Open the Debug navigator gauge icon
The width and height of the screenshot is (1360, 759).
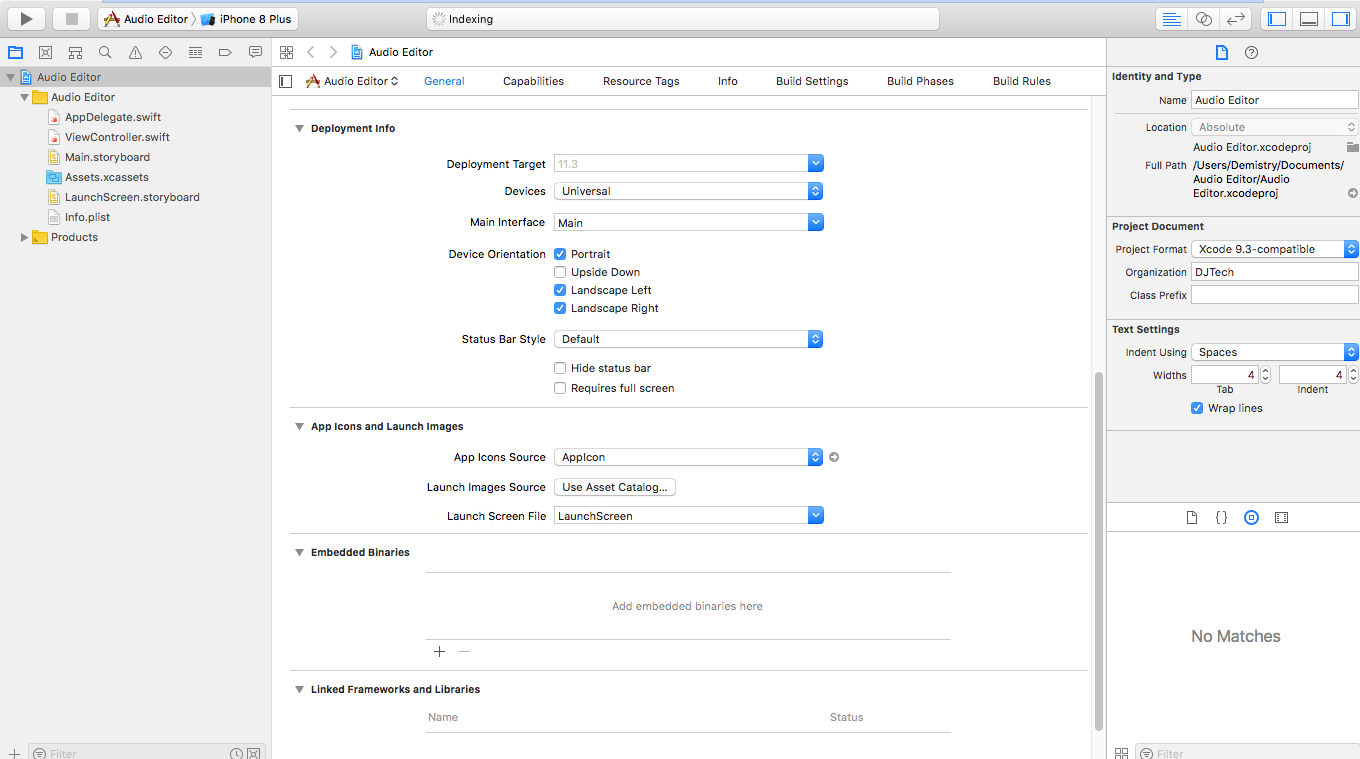[194, 52]
